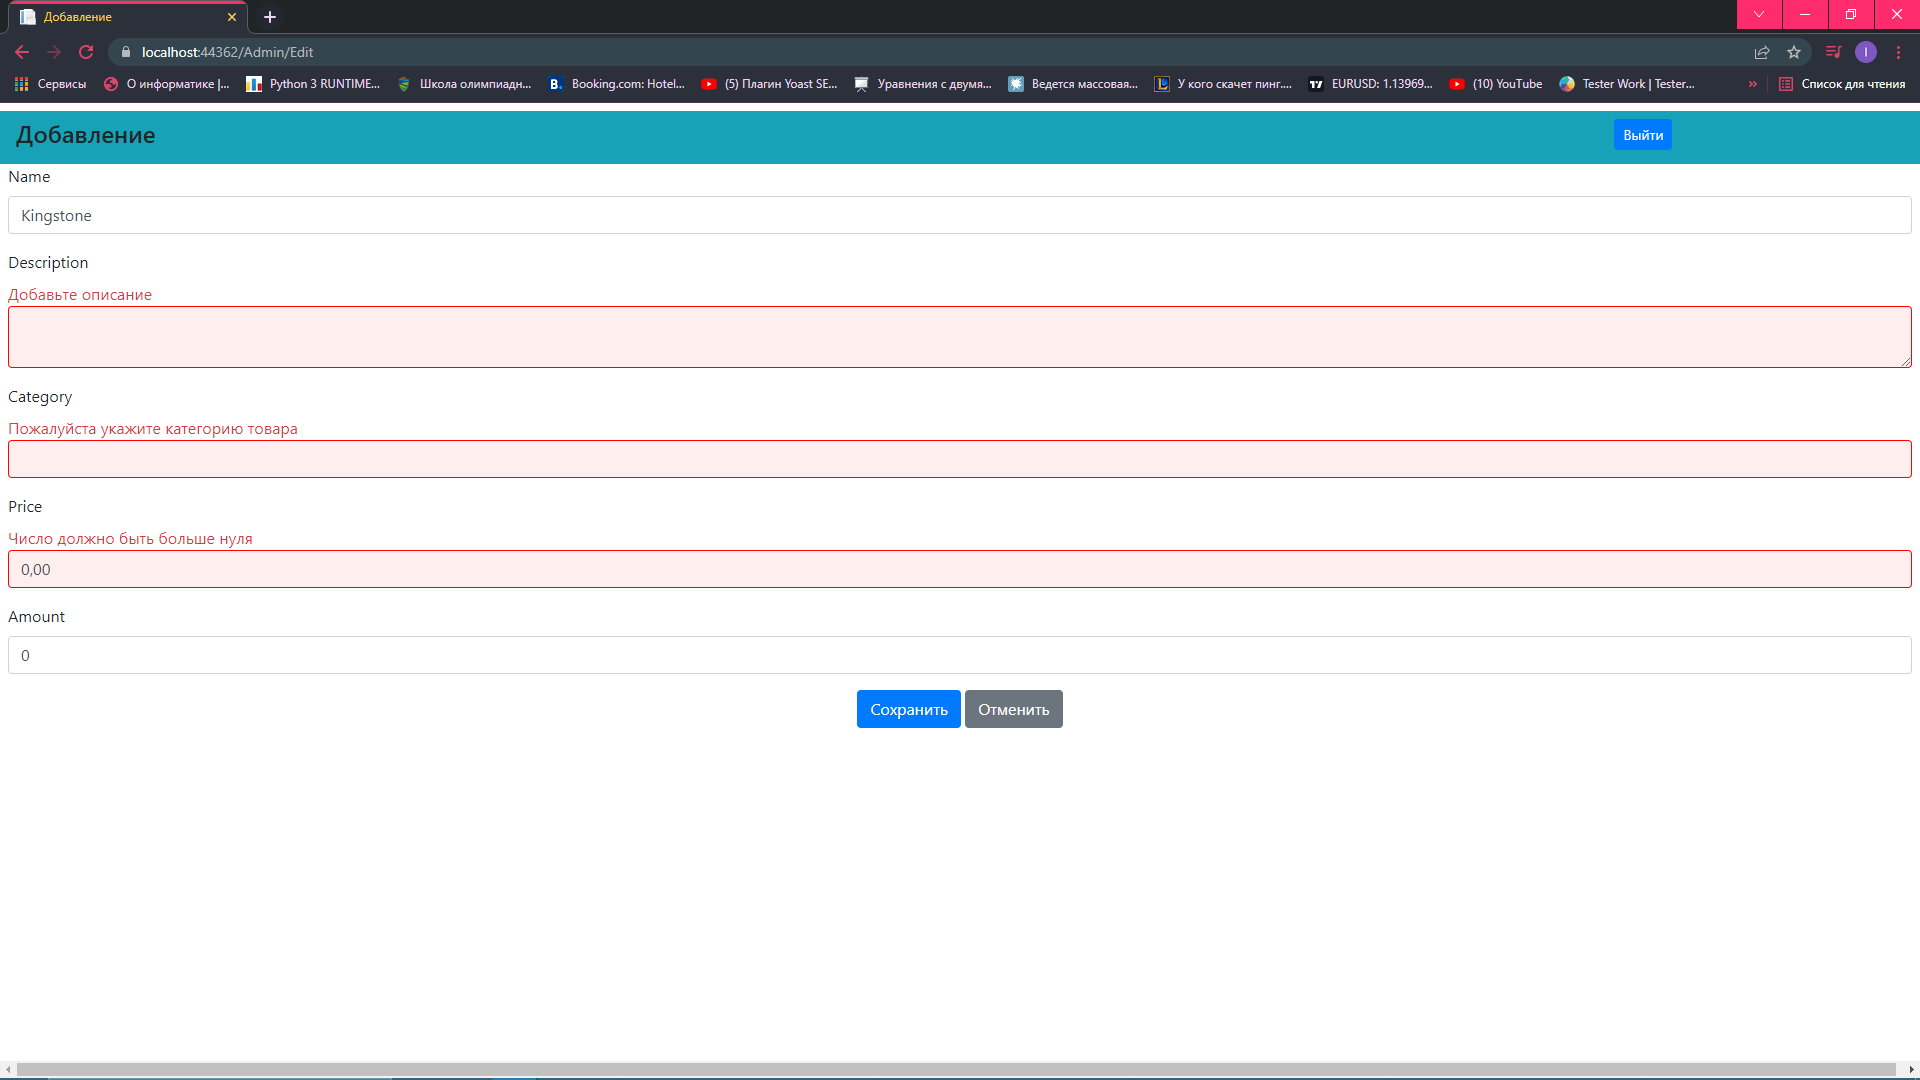Screen dimensions: 1920x1080
Task: Open the Python 3 RUNTIME bookmark
Action: [313, 84]
